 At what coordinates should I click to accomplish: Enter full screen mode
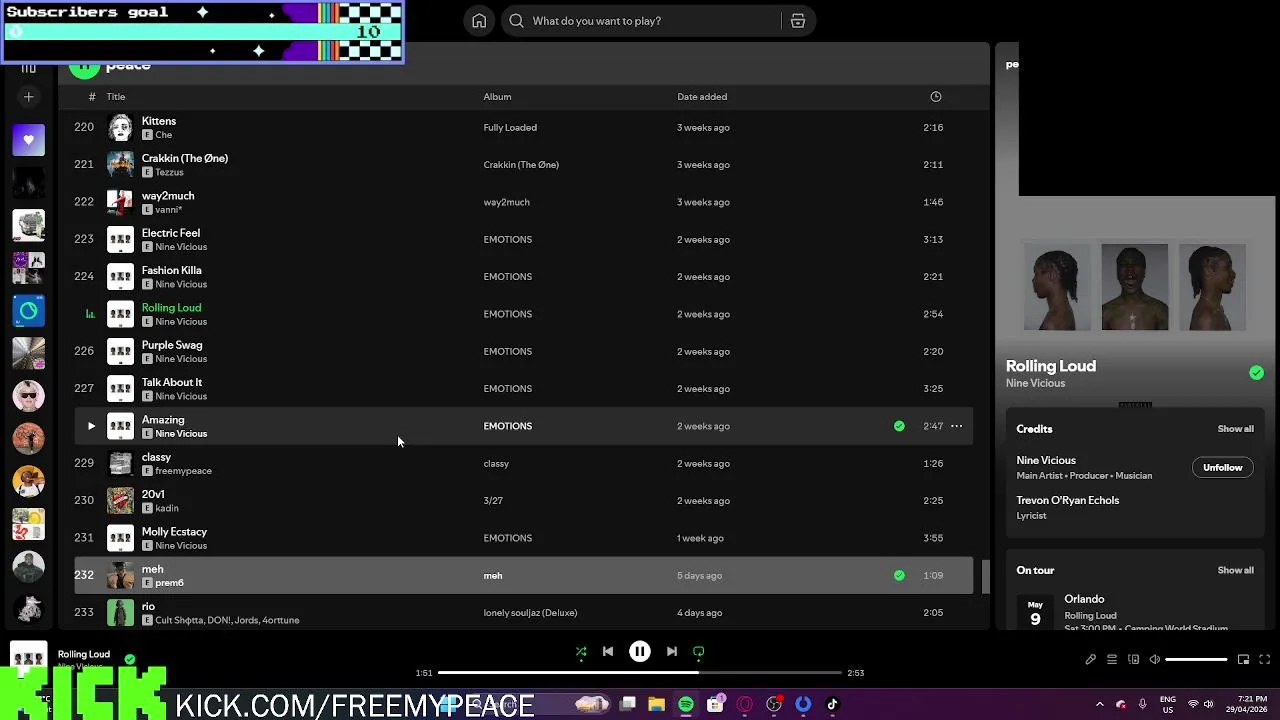tap(1264, 660)
